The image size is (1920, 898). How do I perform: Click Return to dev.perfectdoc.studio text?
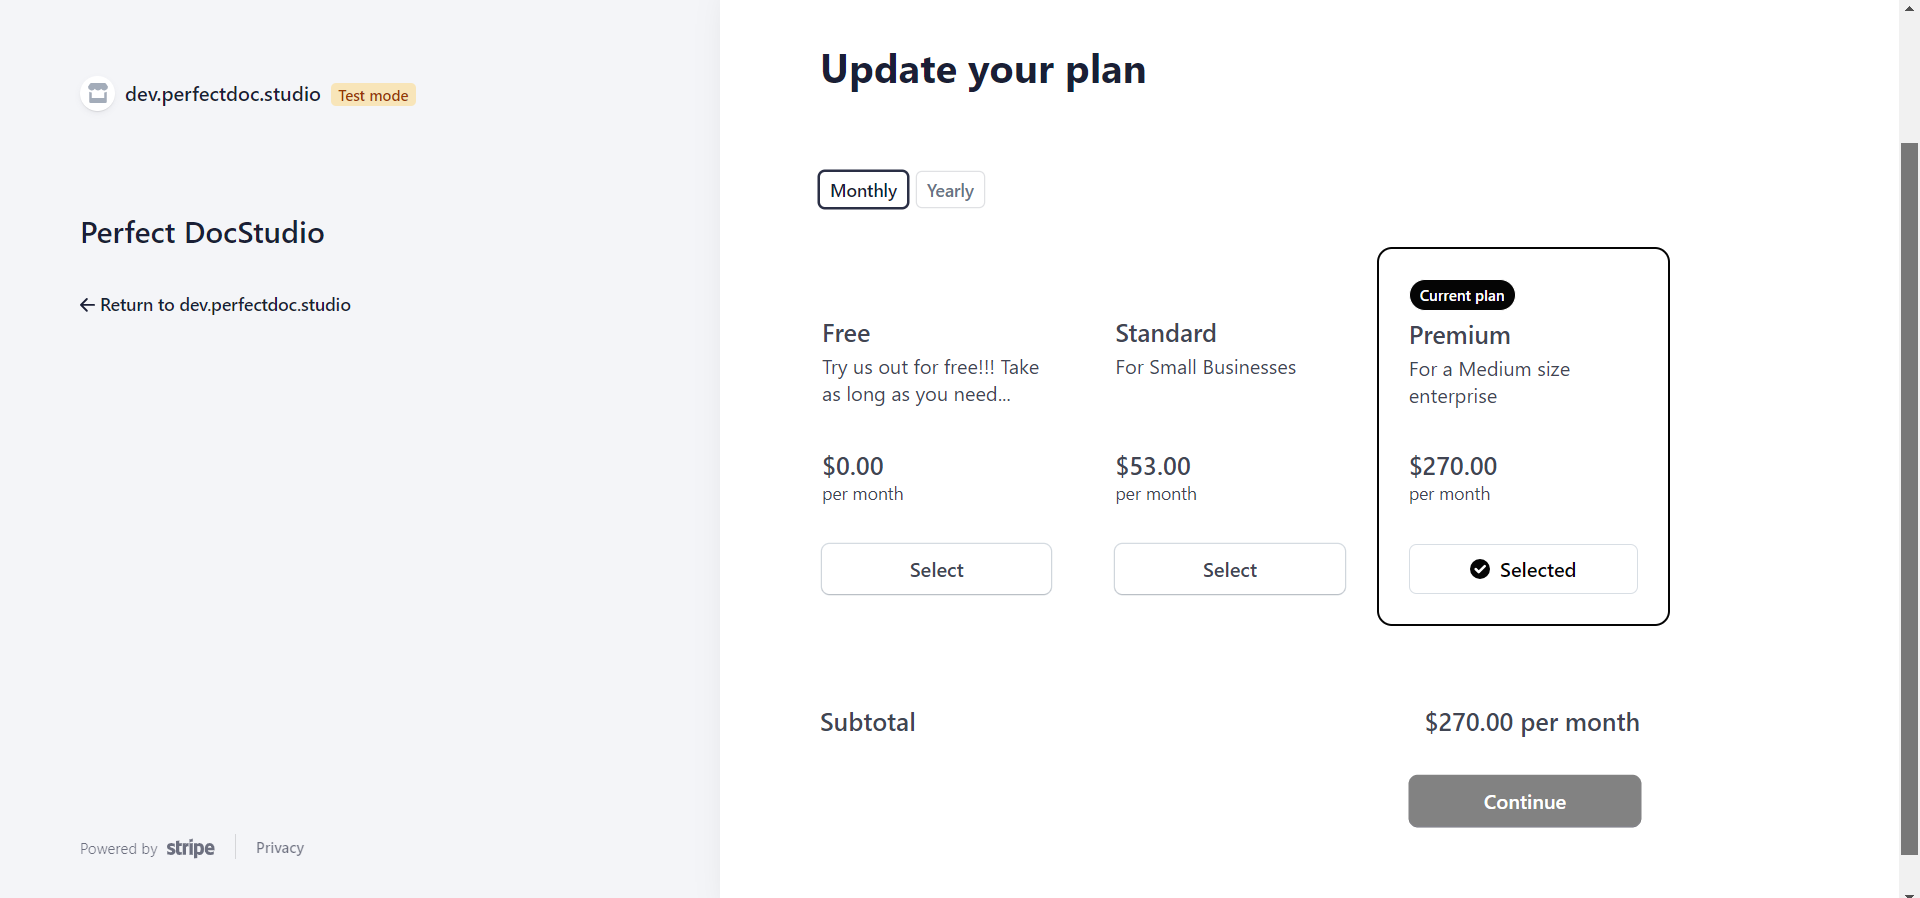tap(225, 305)
